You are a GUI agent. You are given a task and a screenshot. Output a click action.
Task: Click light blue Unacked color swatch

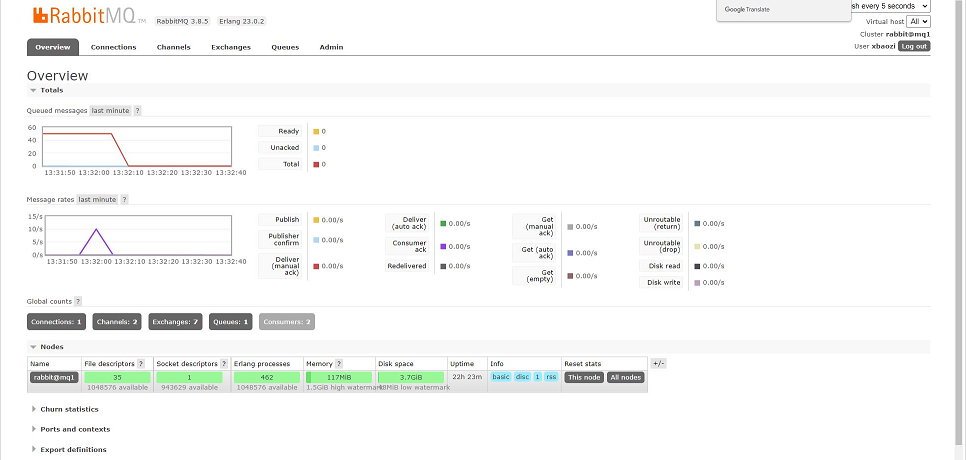[316, 148]
